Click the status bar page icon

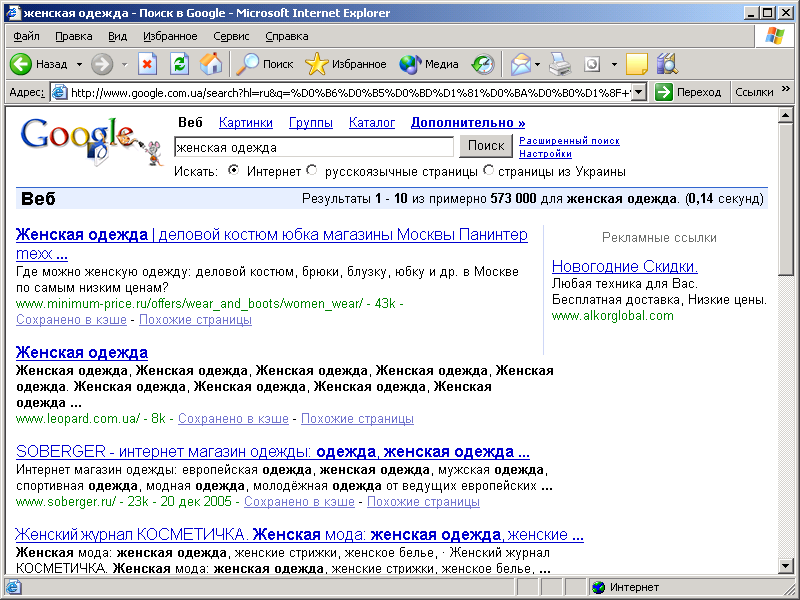[13, 587]
